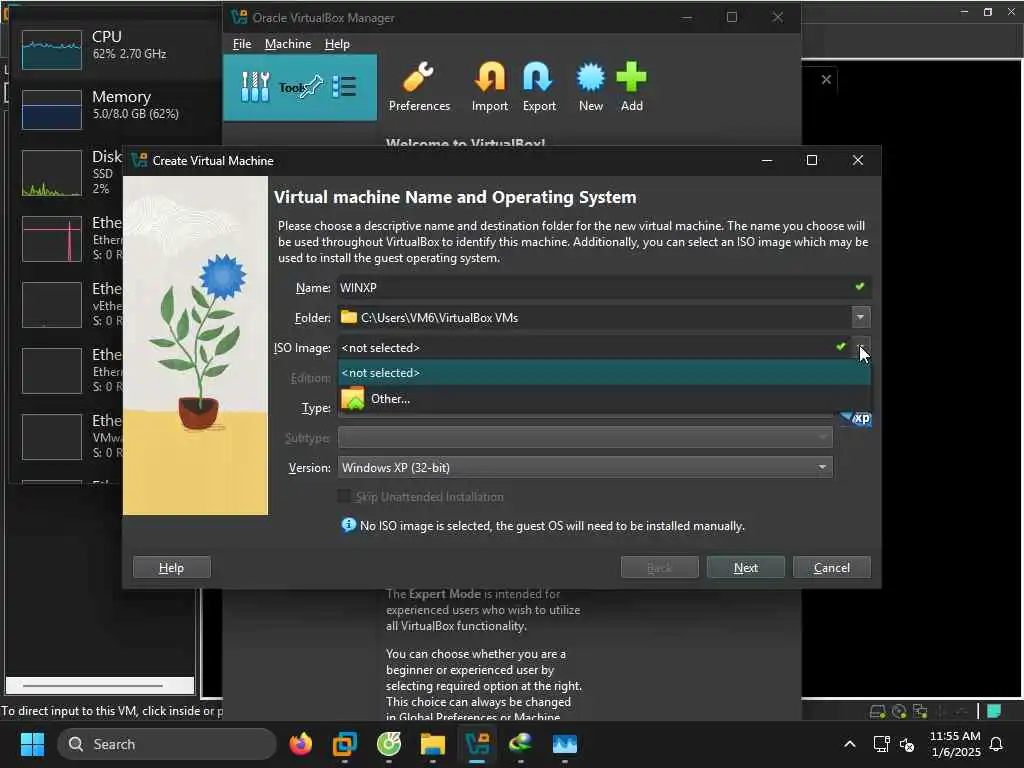1024x768 pixels.
Task: Click the New virtual machine icon
Action: click(x=591, y=88)
